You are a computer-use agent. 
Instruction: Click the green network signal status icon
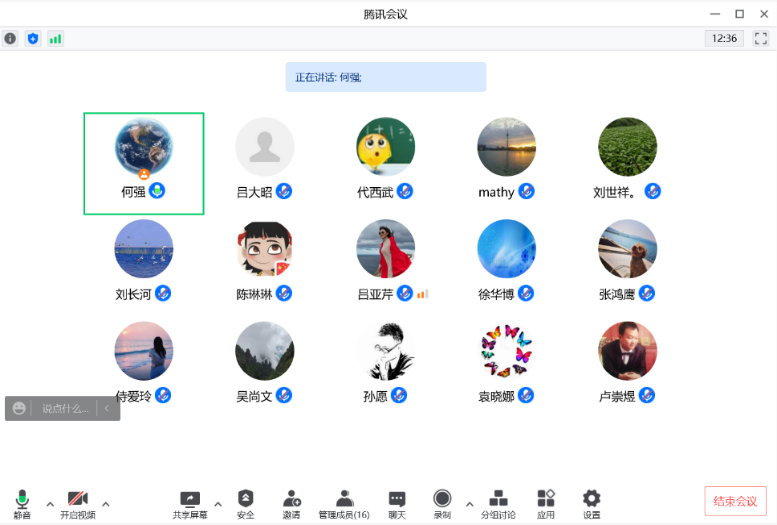[x=55, y=38]
